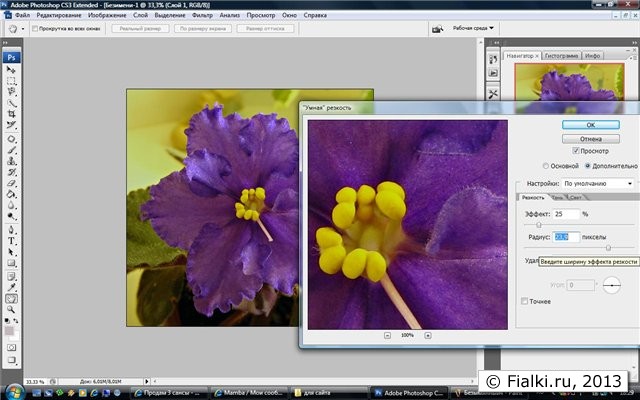Click the Эффект amount slider handle
This screenshot has height=400, width=640.
tap(540, 225)
